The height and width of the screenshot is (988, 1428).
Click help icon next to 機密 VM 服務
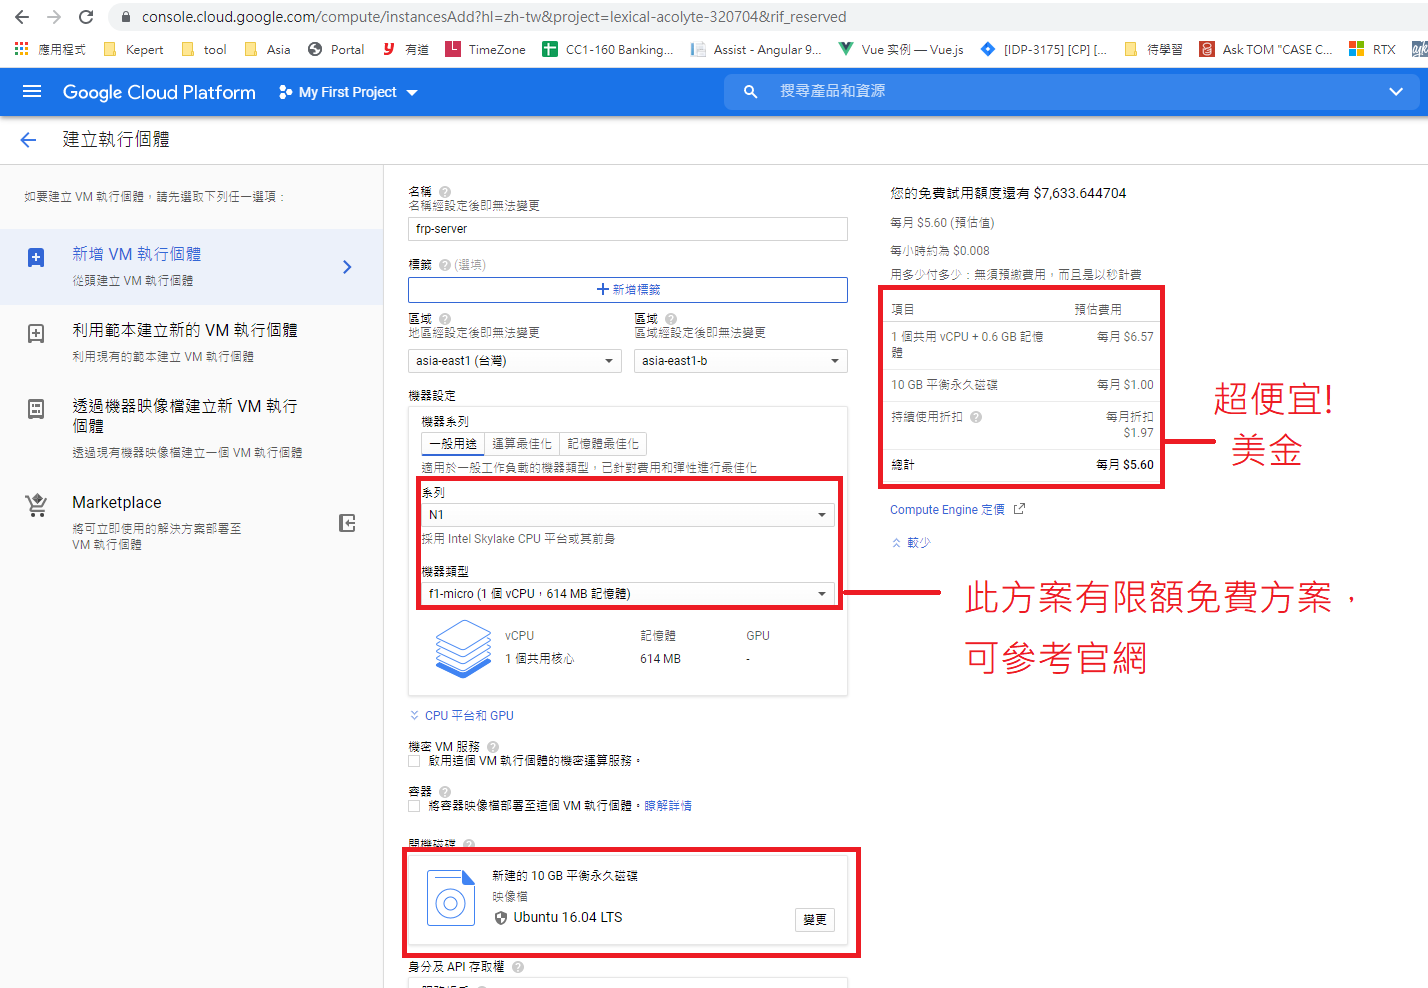tap(493, 747)
